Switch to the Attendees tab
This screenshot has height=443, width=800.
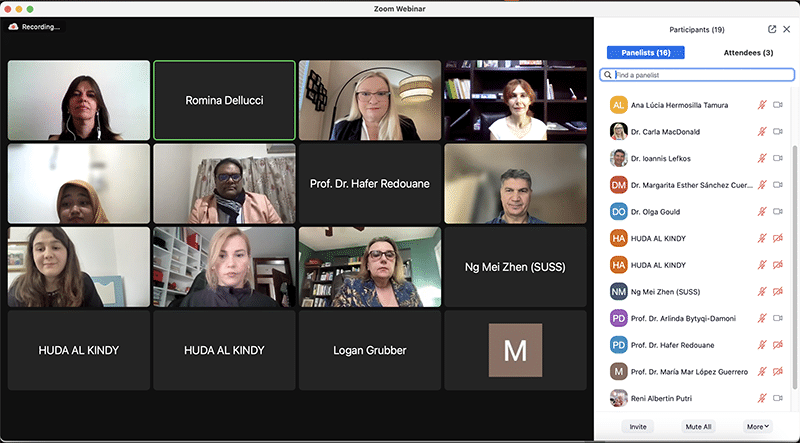point(748,52)
